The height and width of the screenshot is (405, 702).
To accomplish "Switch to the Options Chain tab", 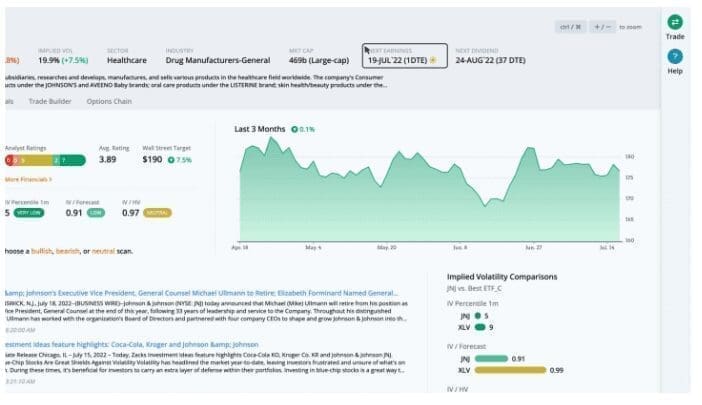I will [x=108, y=101].
